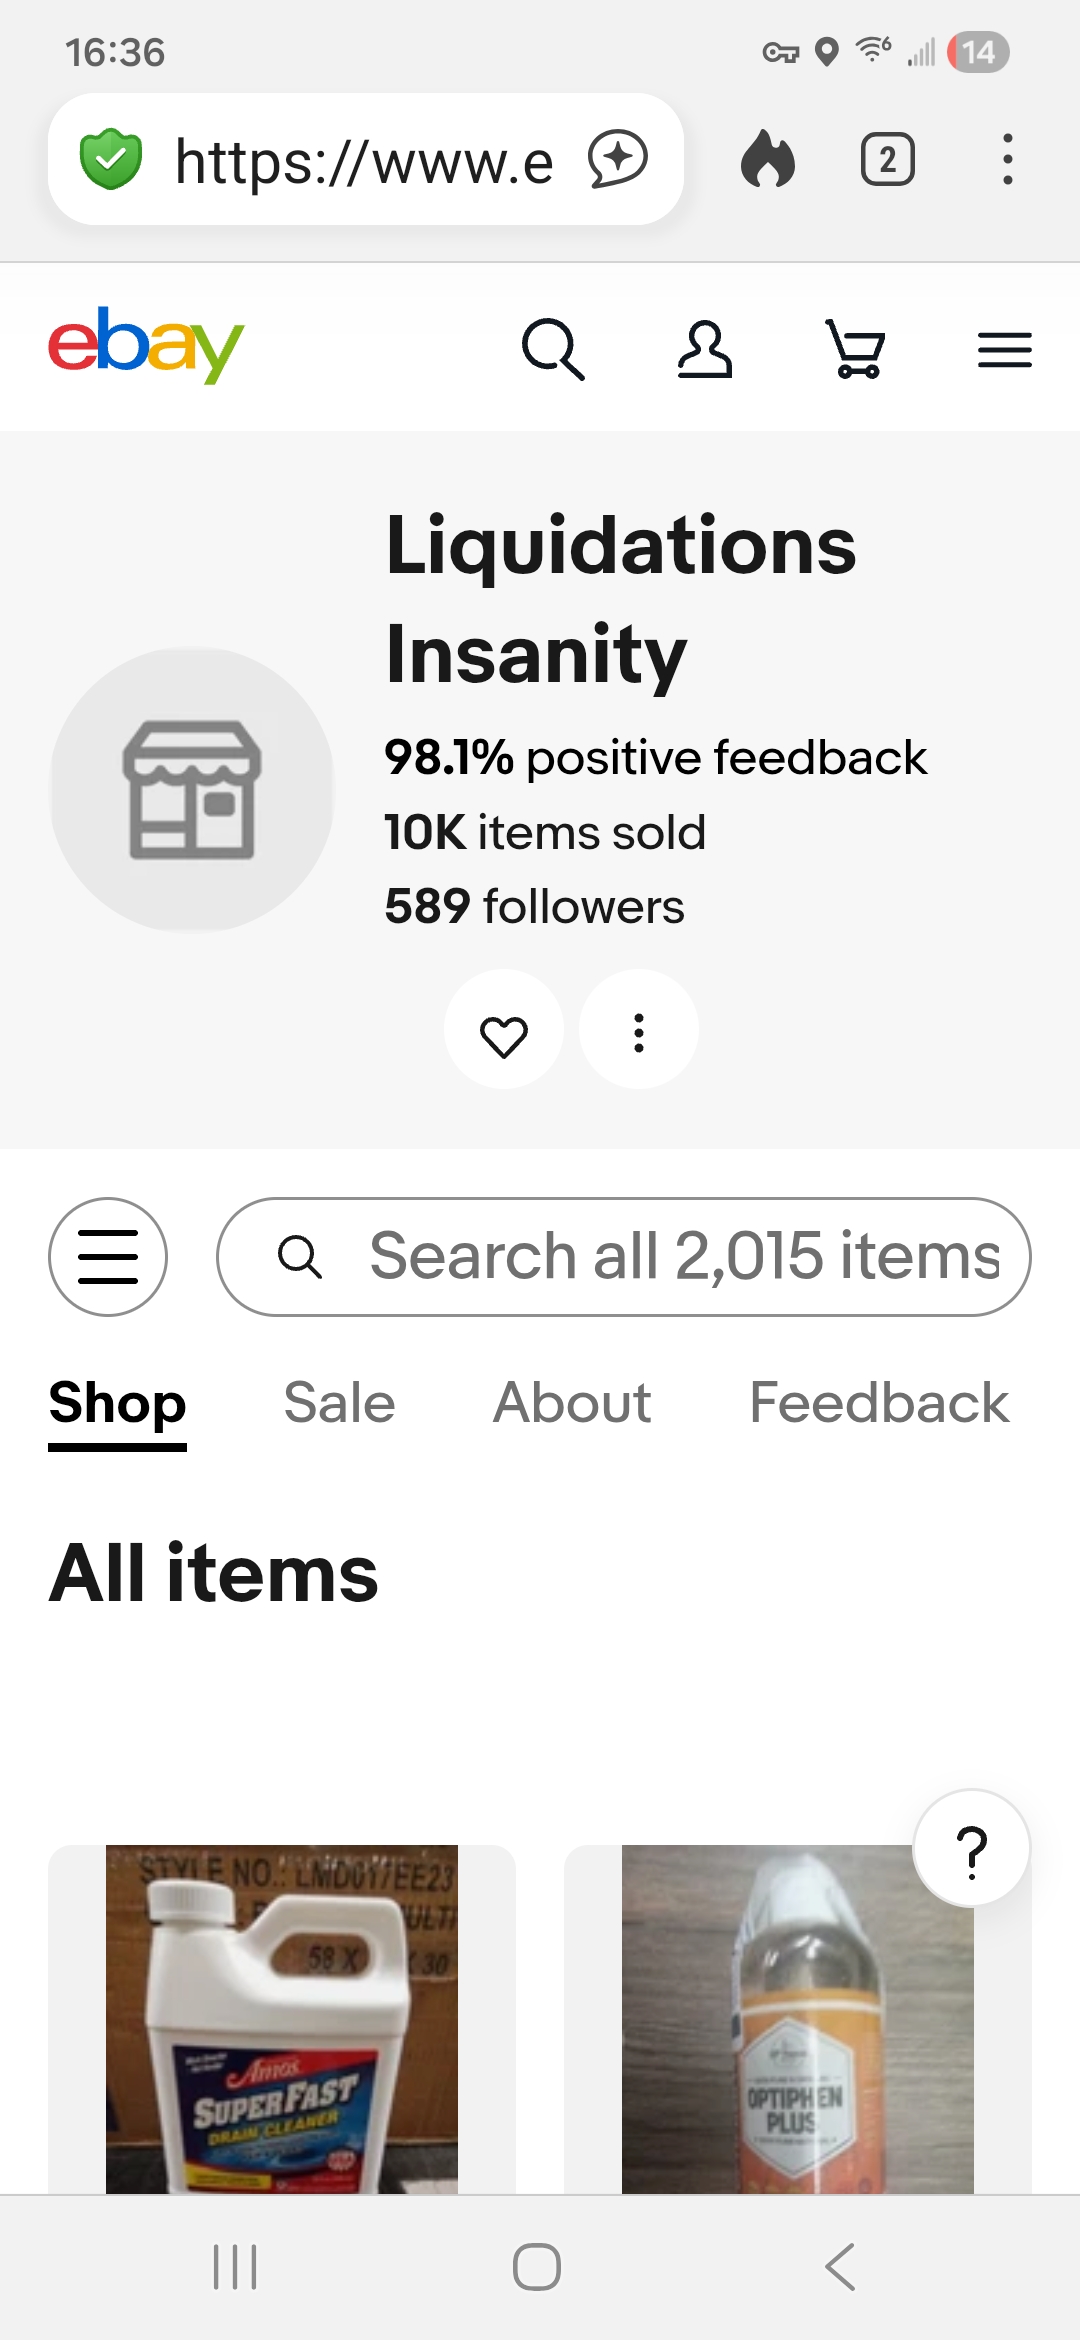The width and height of the screenshot is (1080, 2340).
Task: Open the help question mark button
Action: coord(971,1849)
